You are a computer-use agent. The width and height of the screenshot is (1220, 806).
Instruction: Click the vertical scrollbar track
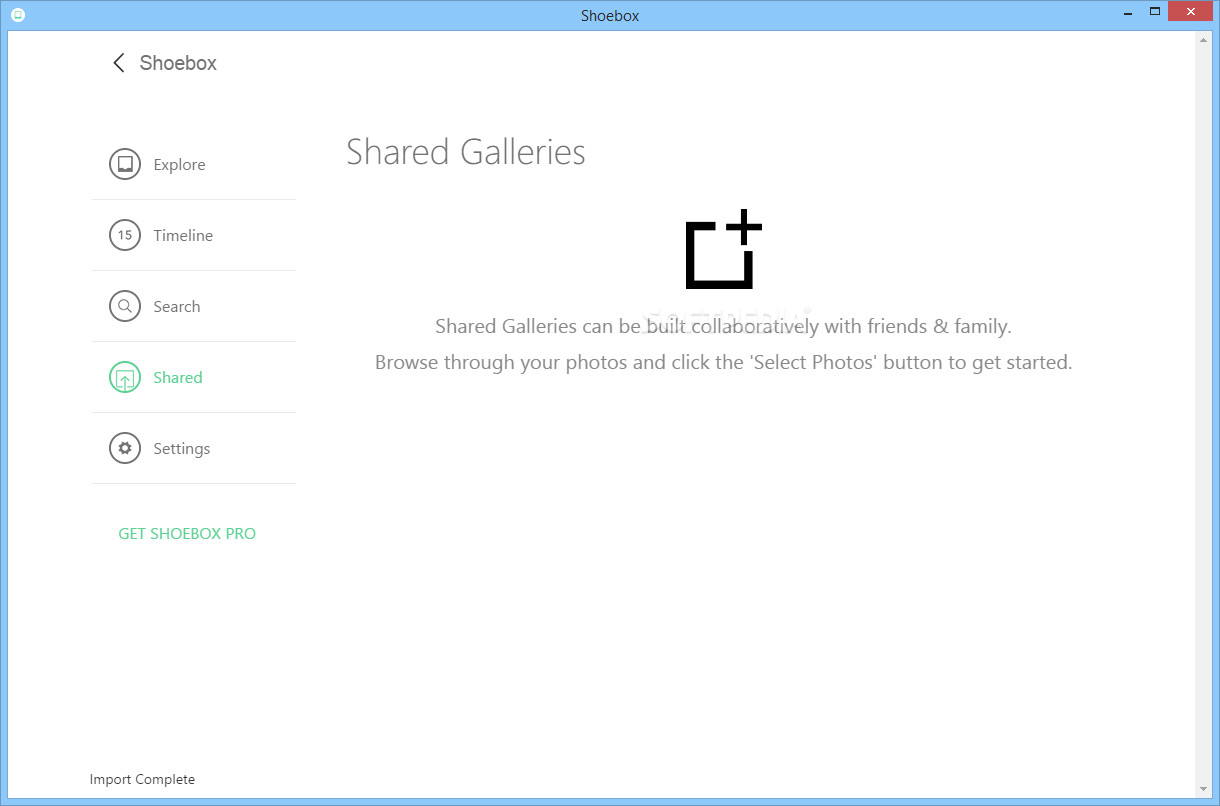click(1203, 414)
